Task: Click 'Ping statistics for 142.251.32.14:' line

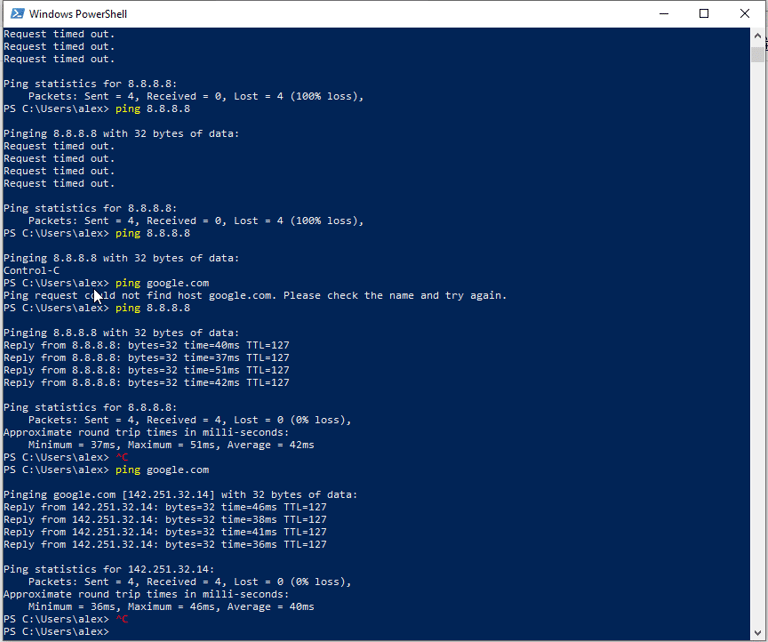Action: tap(109, 569)
